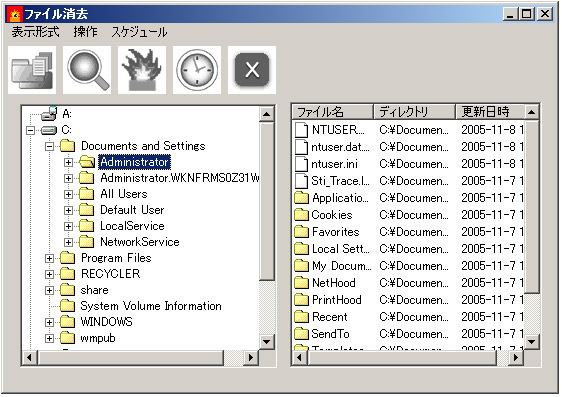Click the clock schedule toolbar icon
562x397 pixels.
click(197, 70)
